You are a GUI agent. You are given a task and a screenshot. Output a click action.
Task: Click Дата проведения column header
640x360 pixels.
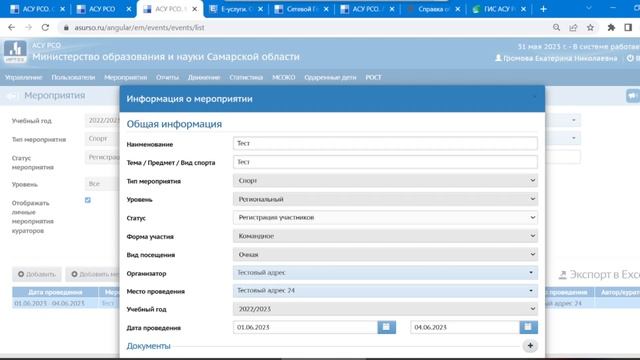(x=55, y=292)
